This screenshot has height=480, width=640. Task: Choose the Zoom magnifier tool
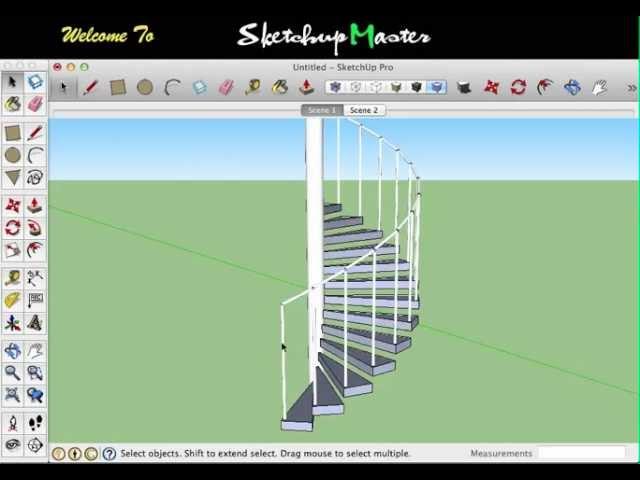(13, 373)
